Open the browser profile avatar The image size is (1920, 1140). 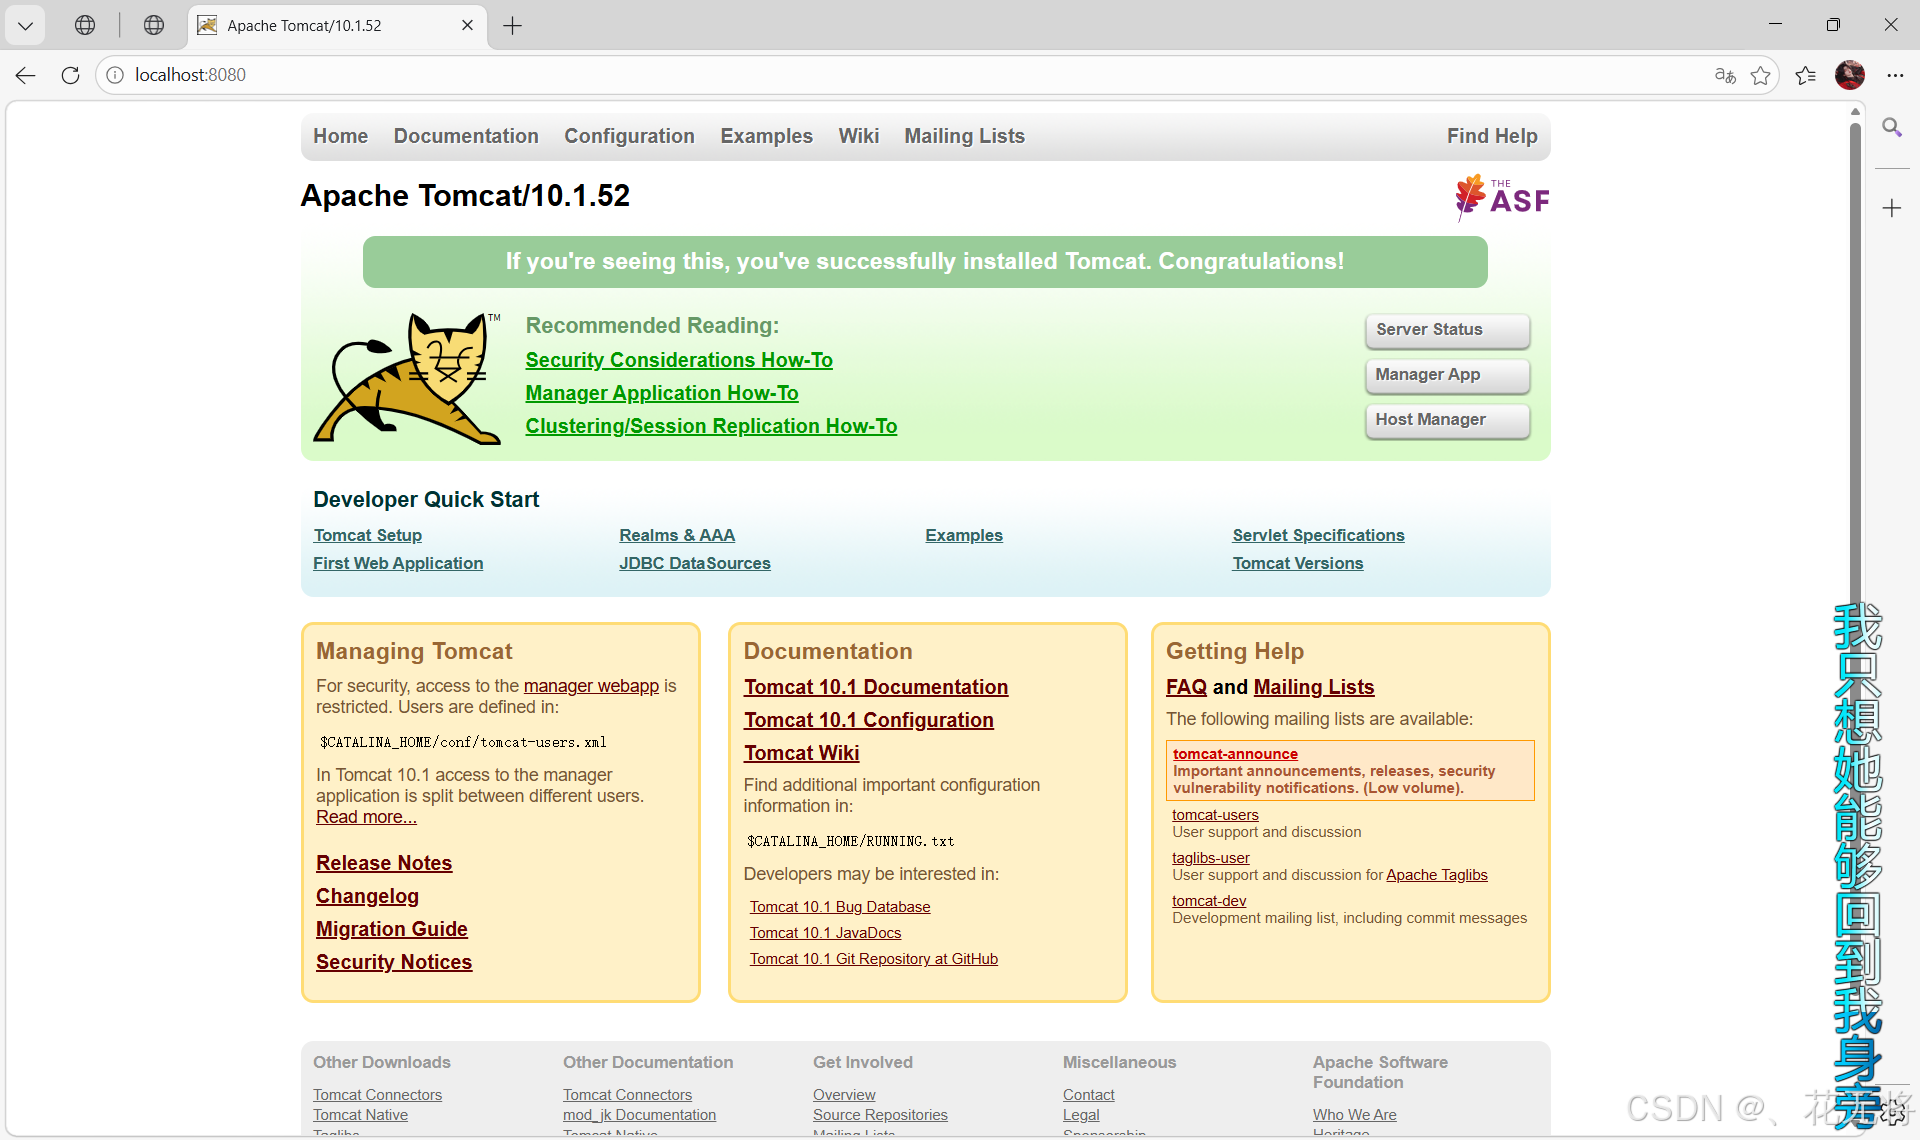pos(1849,75)
